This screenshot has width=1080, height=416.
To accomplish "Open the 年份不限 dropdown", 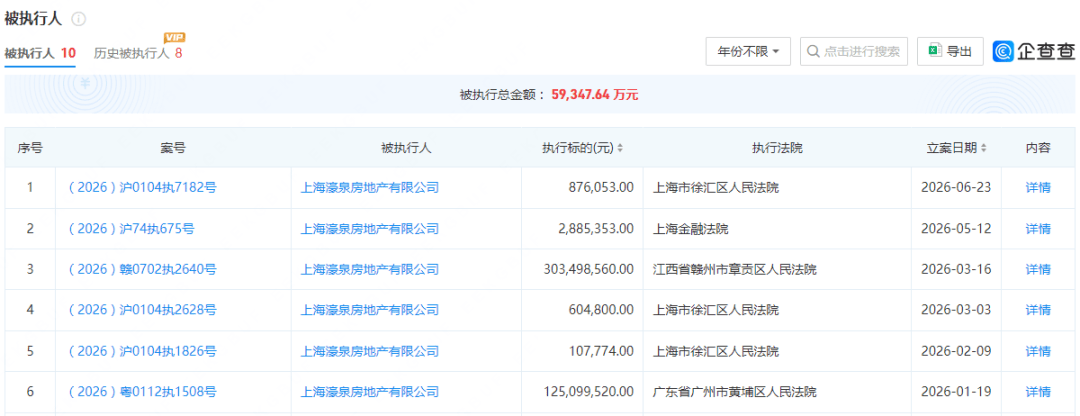I will (749, 52).
